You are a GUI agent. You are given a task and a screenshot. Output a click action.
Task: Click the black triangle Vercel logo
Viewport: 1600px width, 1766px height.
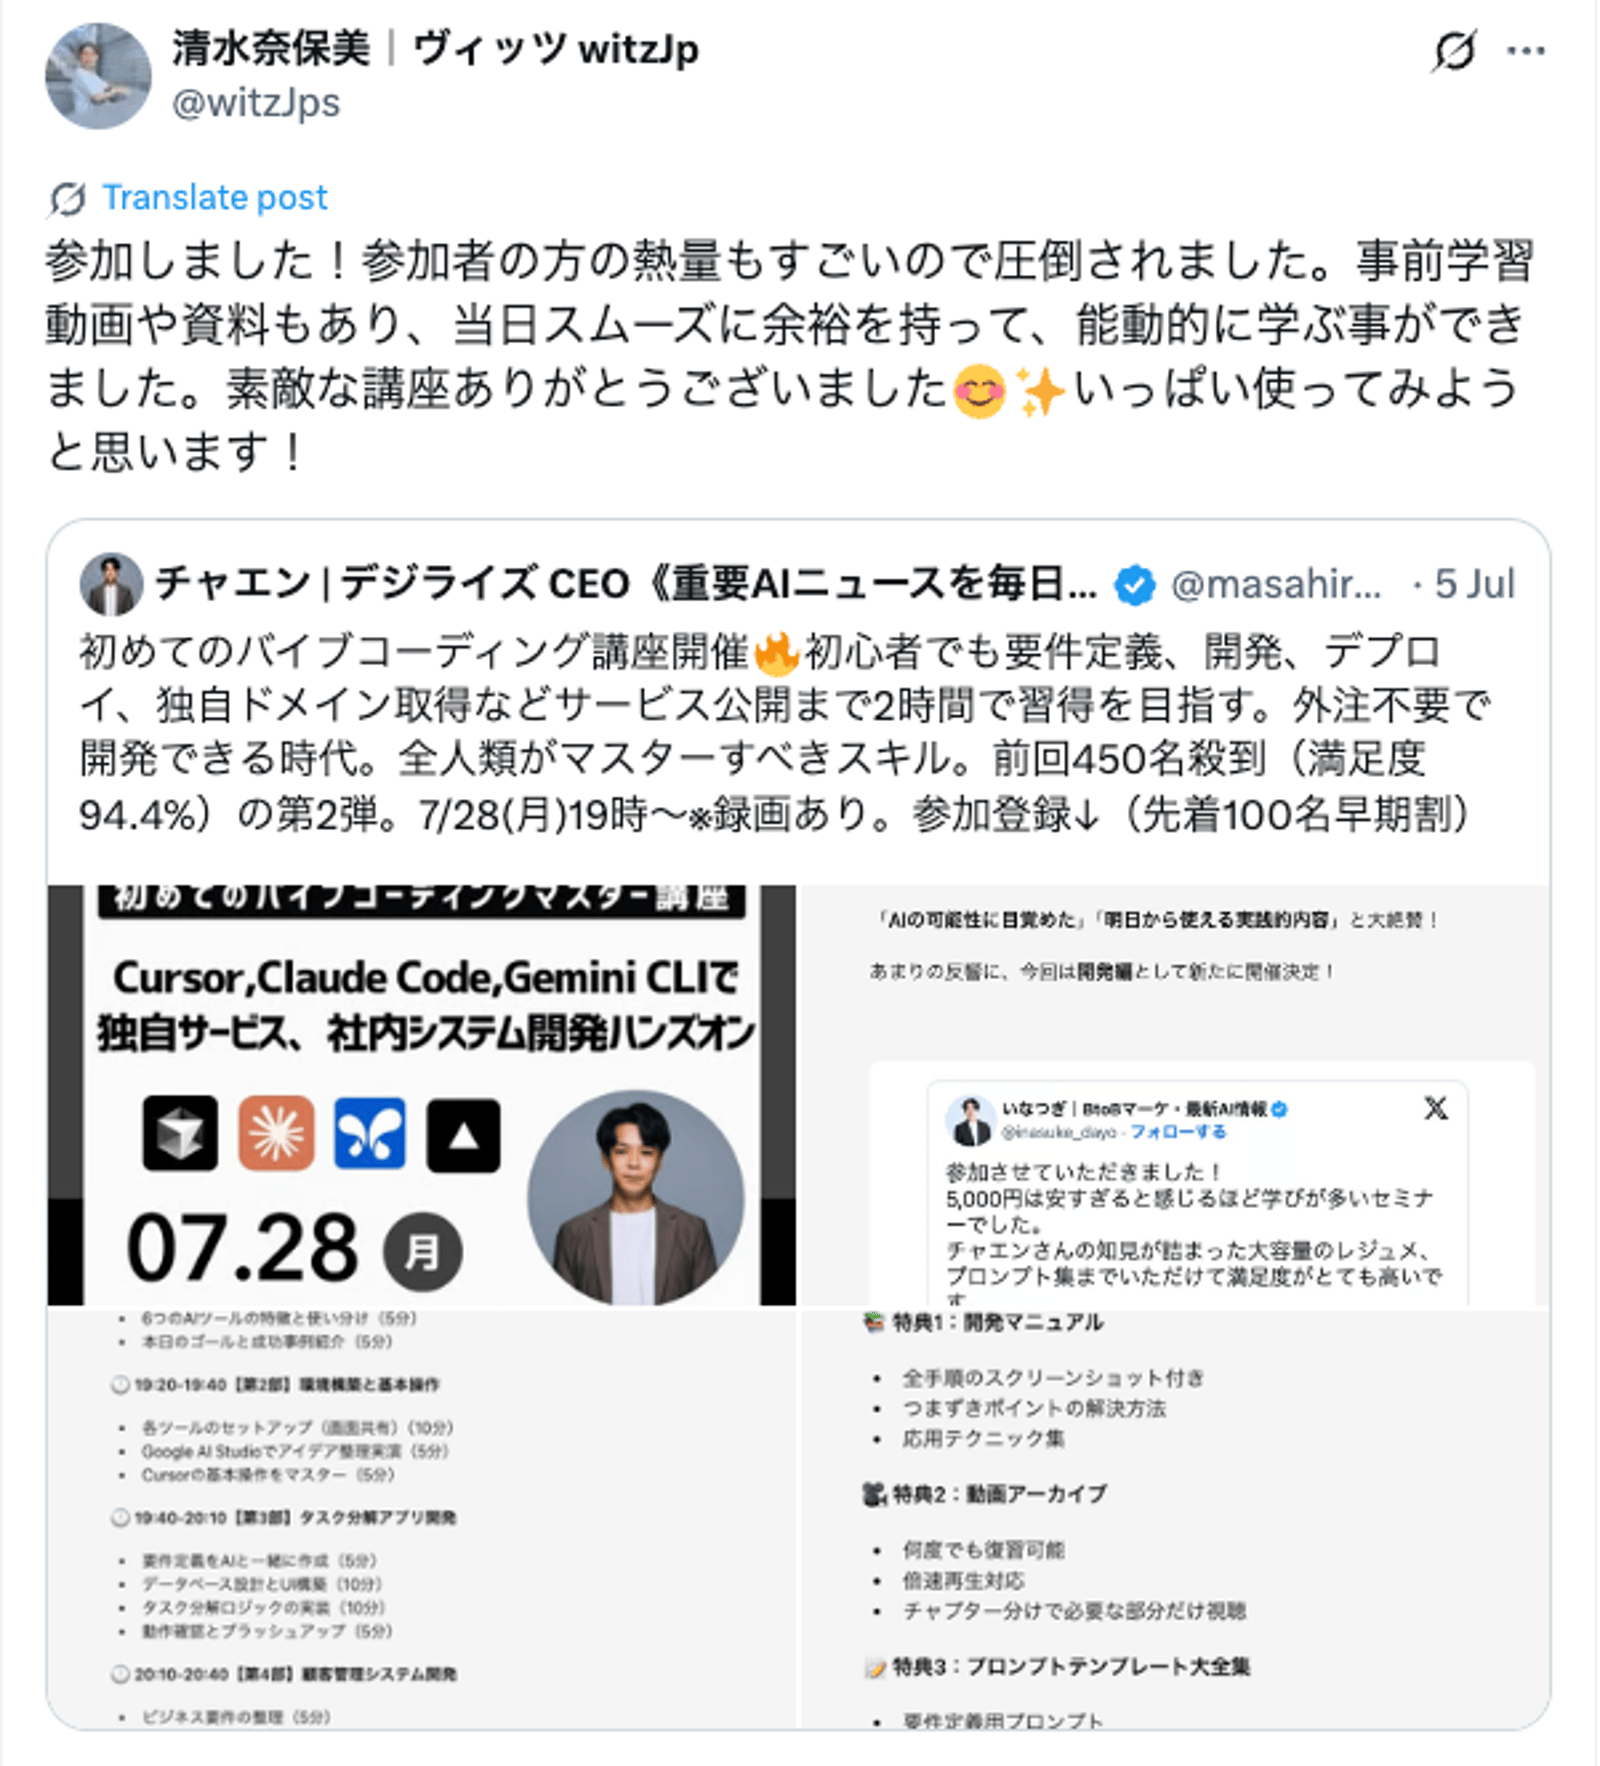463,1135
